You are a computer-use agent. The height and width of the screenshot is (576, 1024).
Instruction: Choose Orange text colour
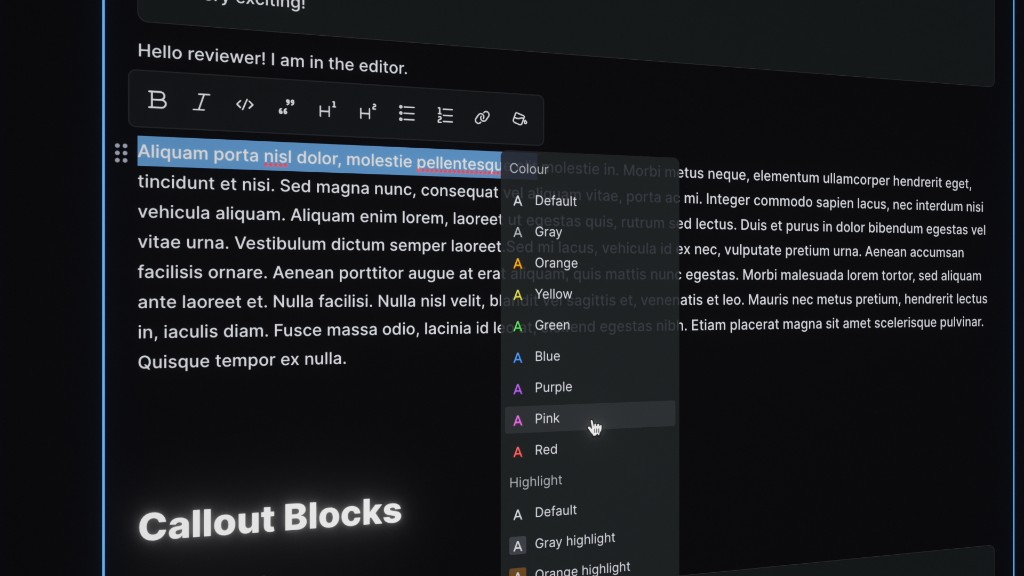pyautogui.click(x=590, y=263)
